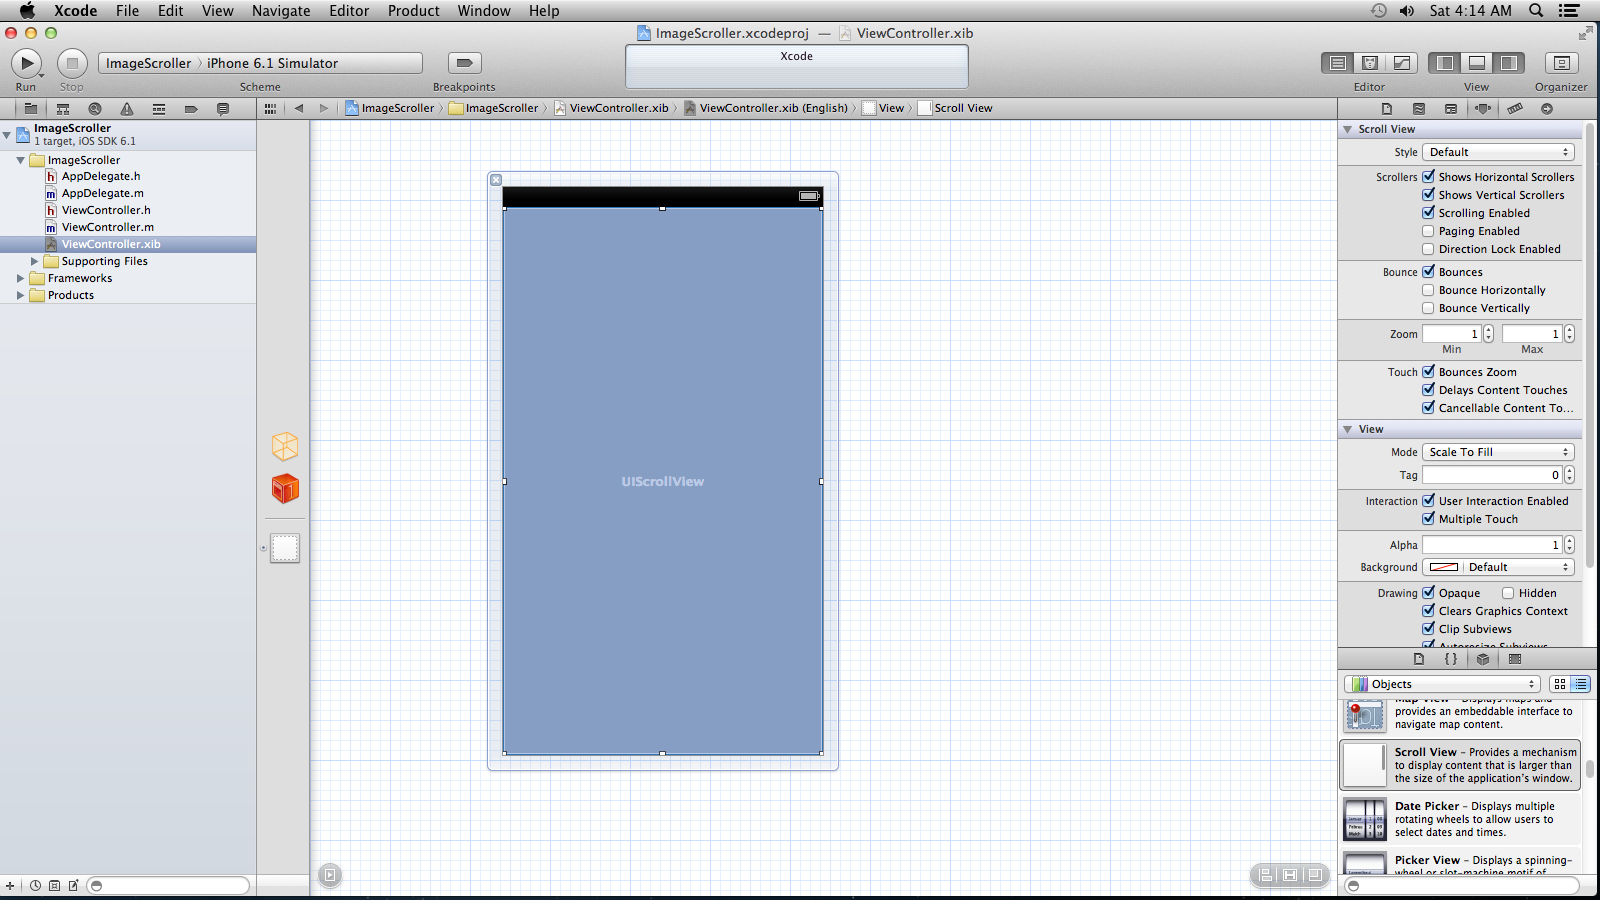Go back in editor history

coord(298,108)
